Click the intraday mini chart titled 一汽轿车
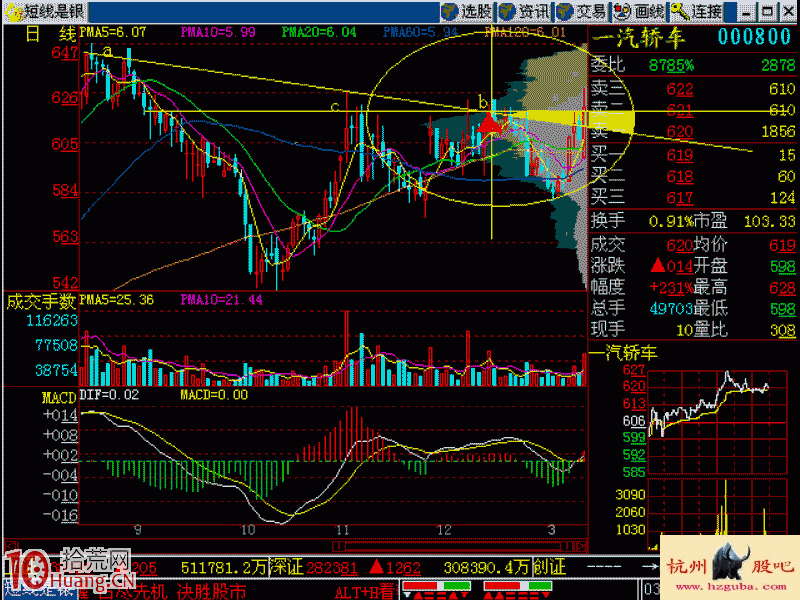Image resolution: width=800 pixels, height=600 pixels. click(x=717, y=422)
